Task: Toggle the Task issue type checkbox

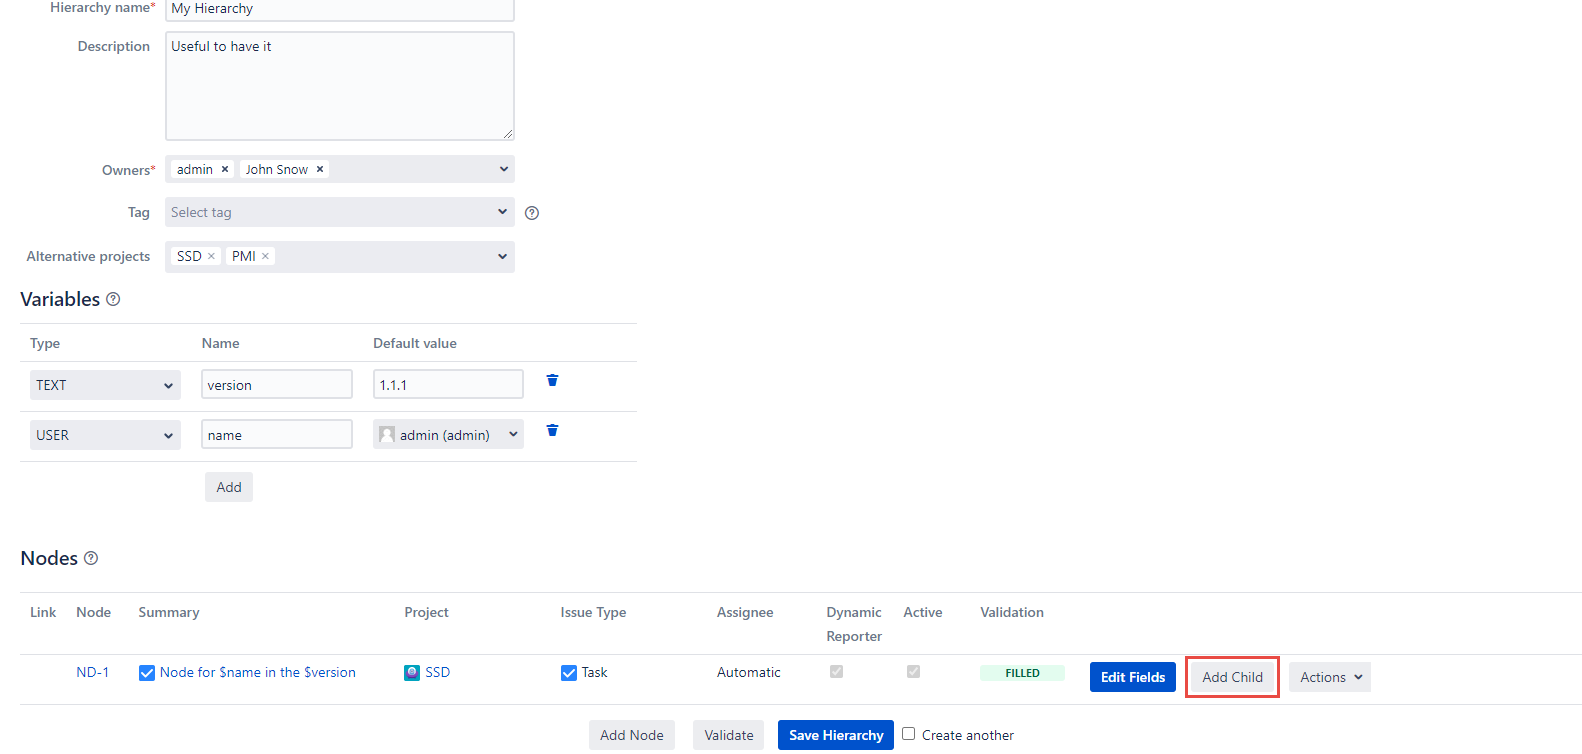Action: pyautogui.click(x=569, y=673)
